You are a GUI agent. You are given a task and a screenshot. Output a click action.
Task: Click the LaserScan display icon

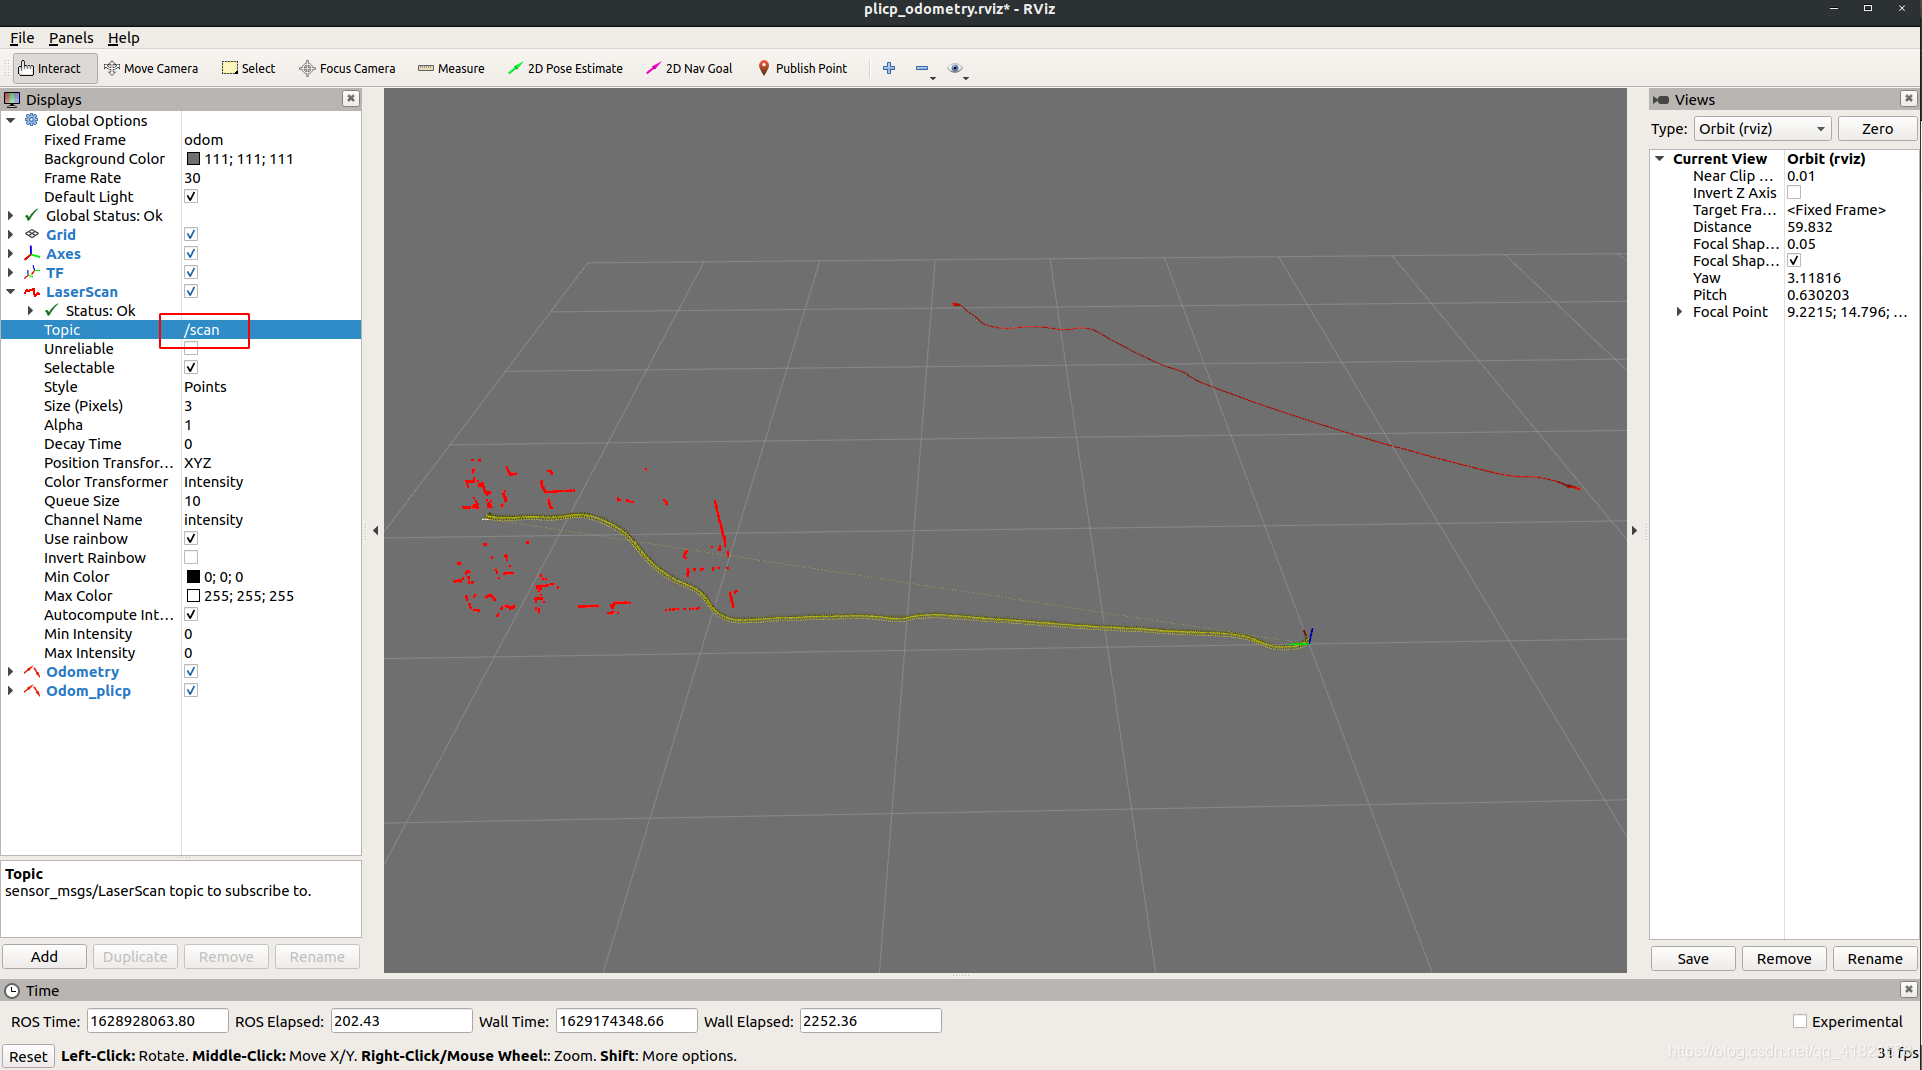click(32, 291)
